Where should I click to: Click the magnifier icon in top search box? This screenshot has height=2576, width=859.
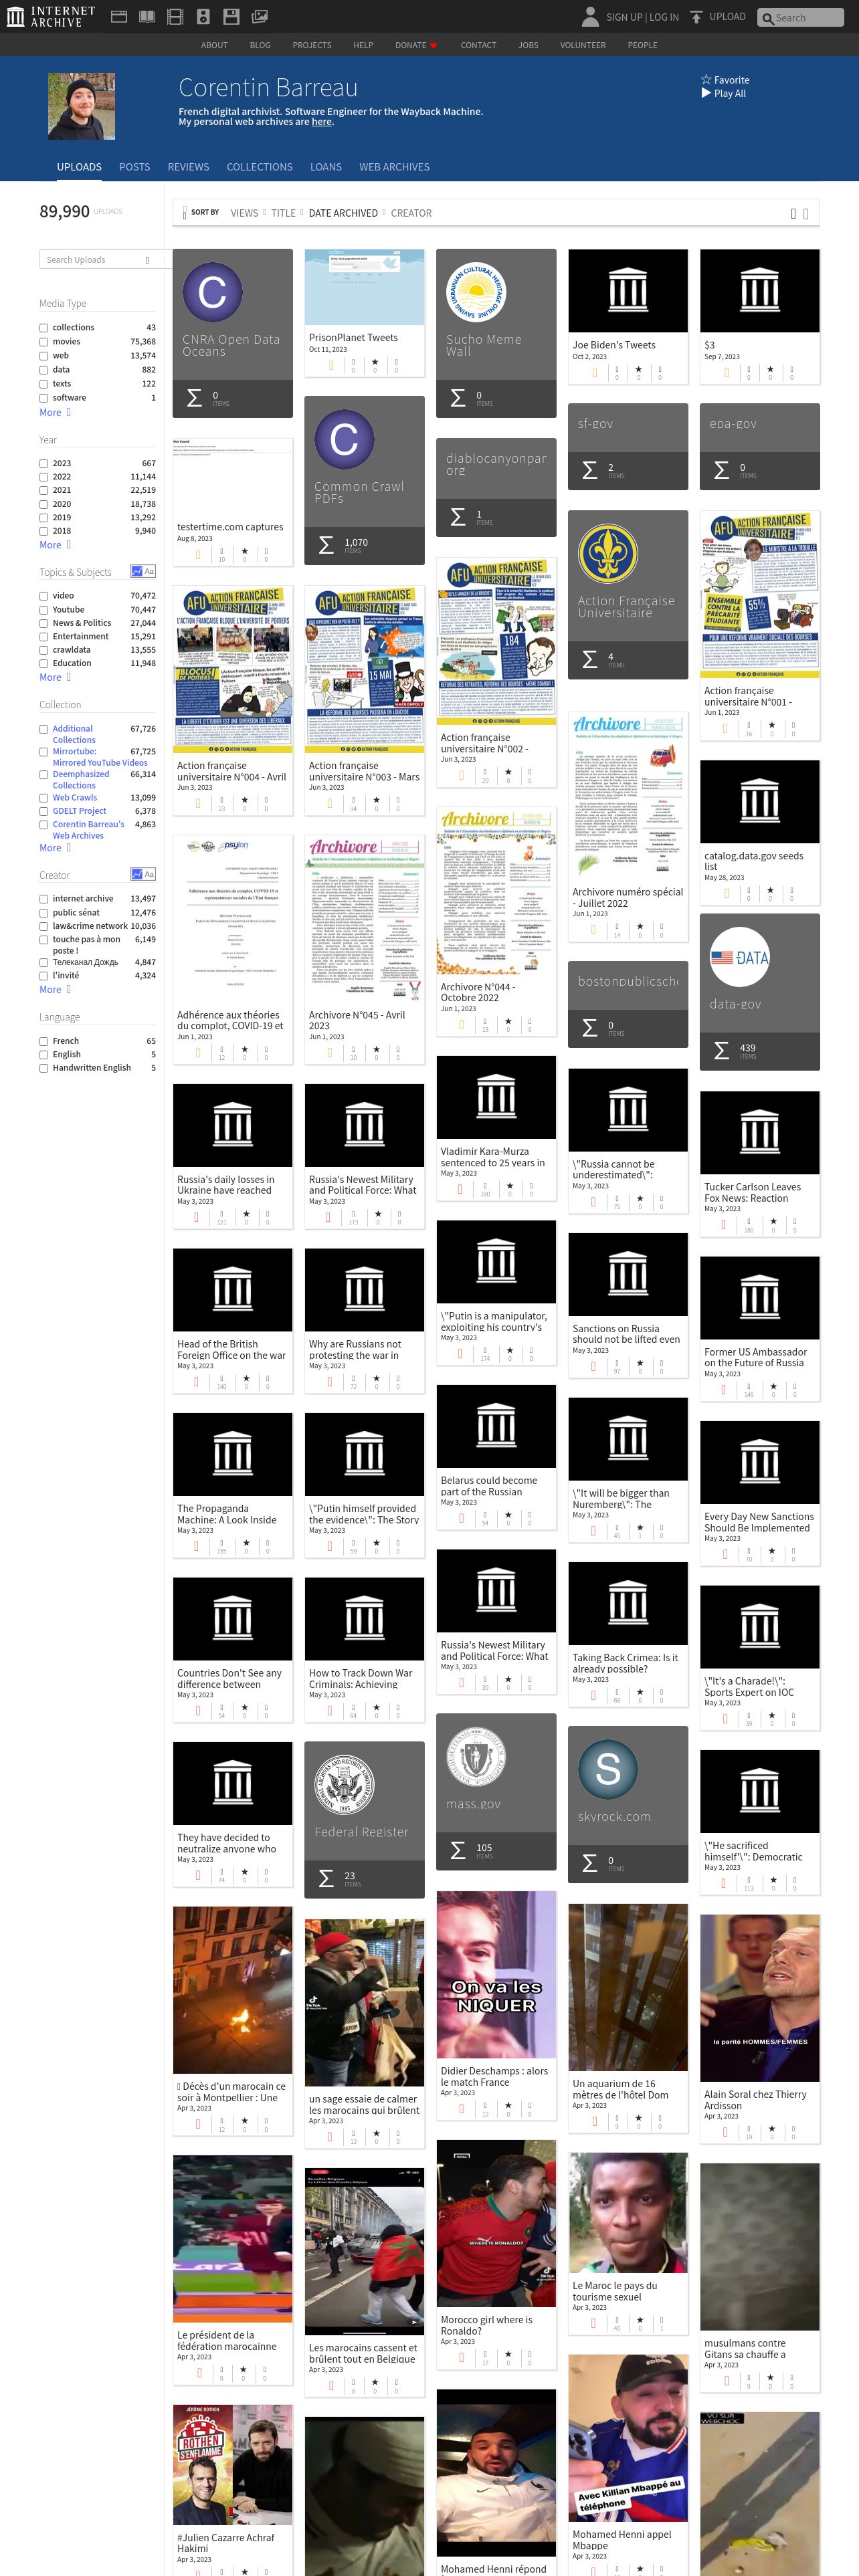768,18
